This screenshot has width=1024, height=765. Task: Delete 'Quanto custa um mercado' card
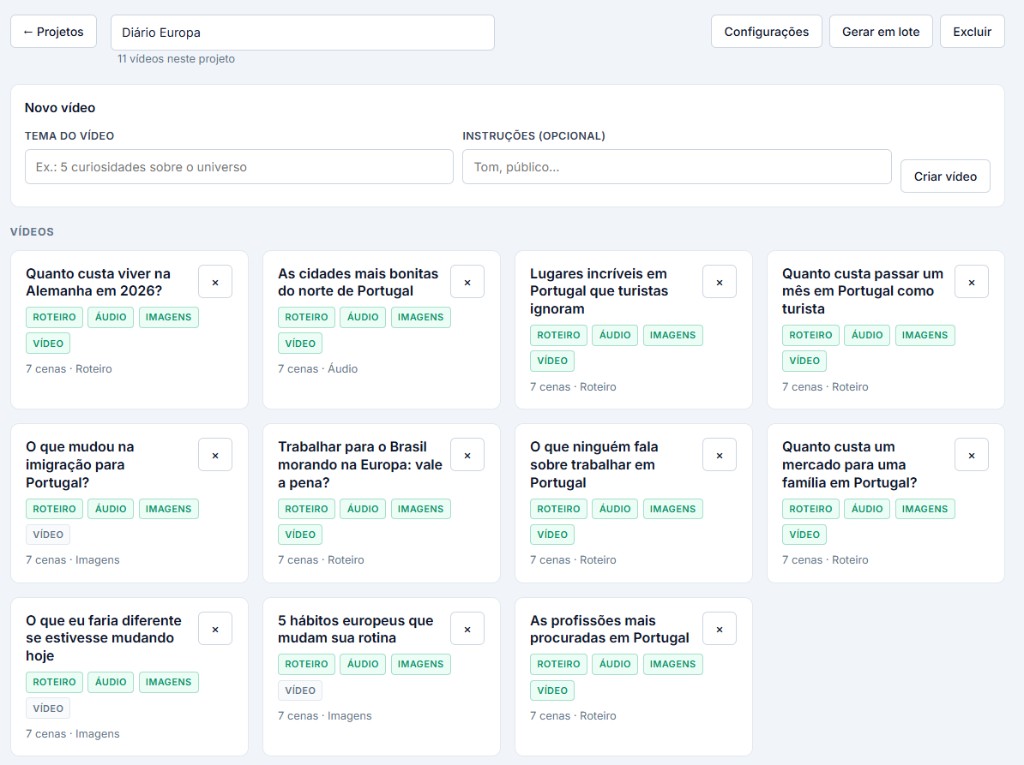(x=971, y=455)
